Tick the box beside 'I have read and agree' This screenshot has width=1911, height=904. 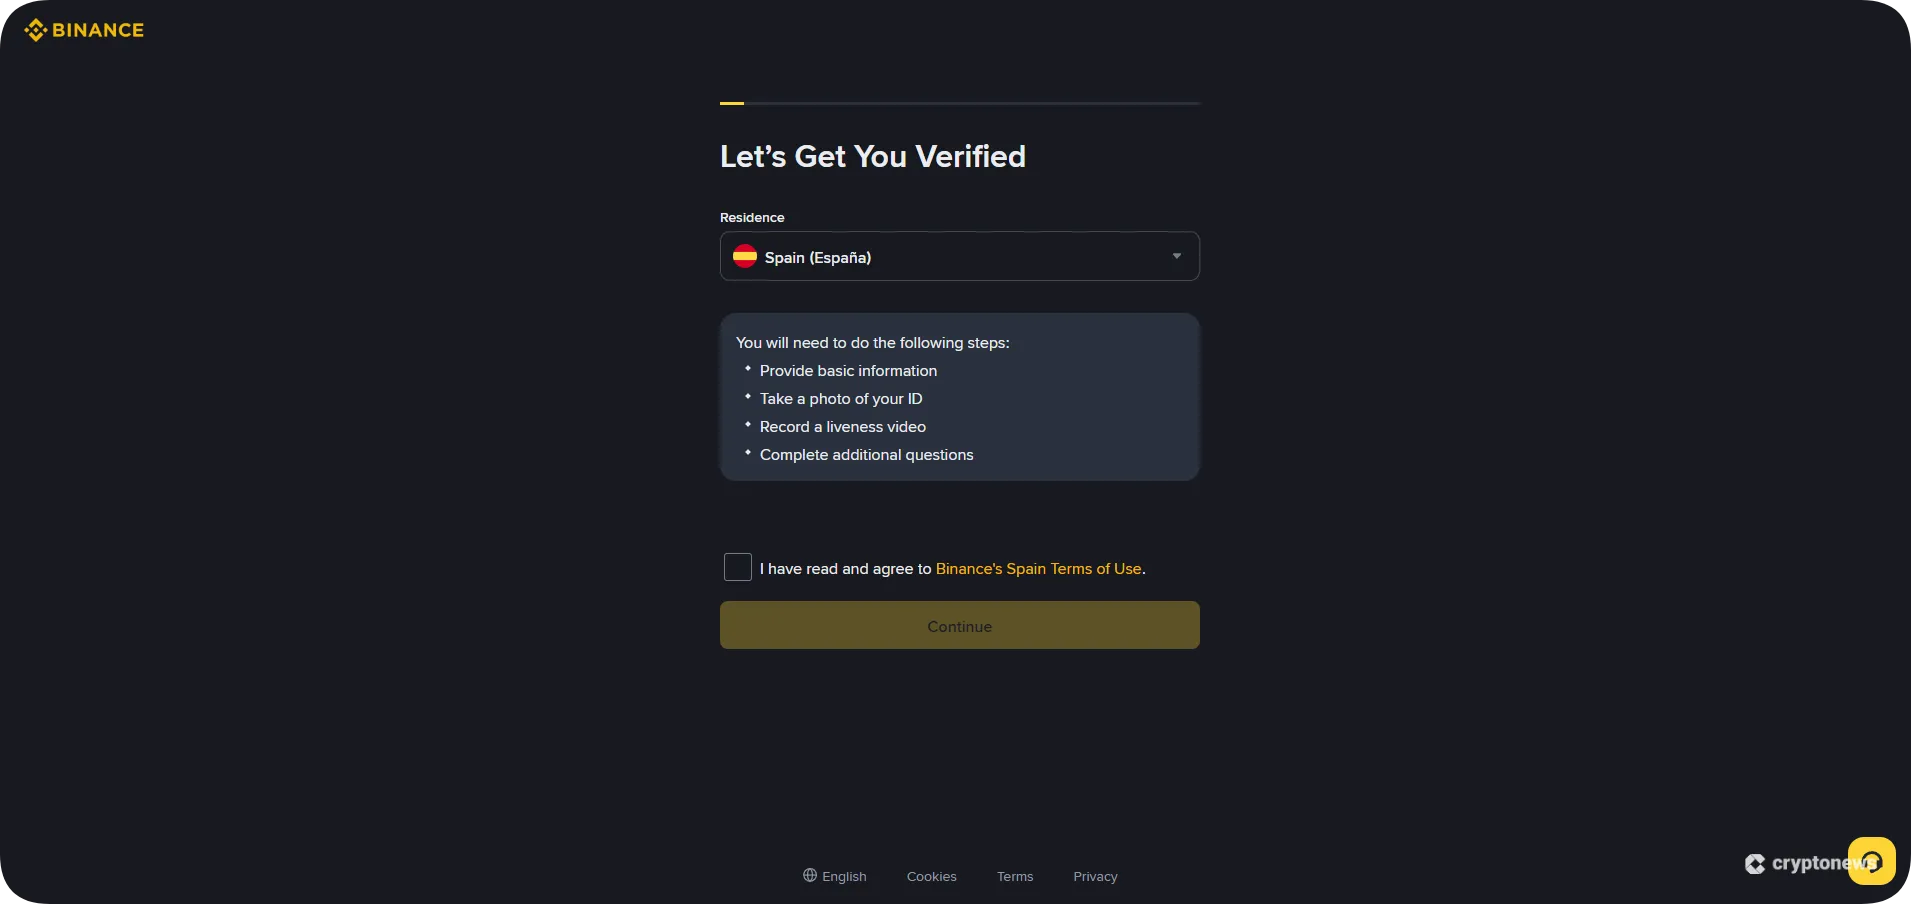coord(737,567)
